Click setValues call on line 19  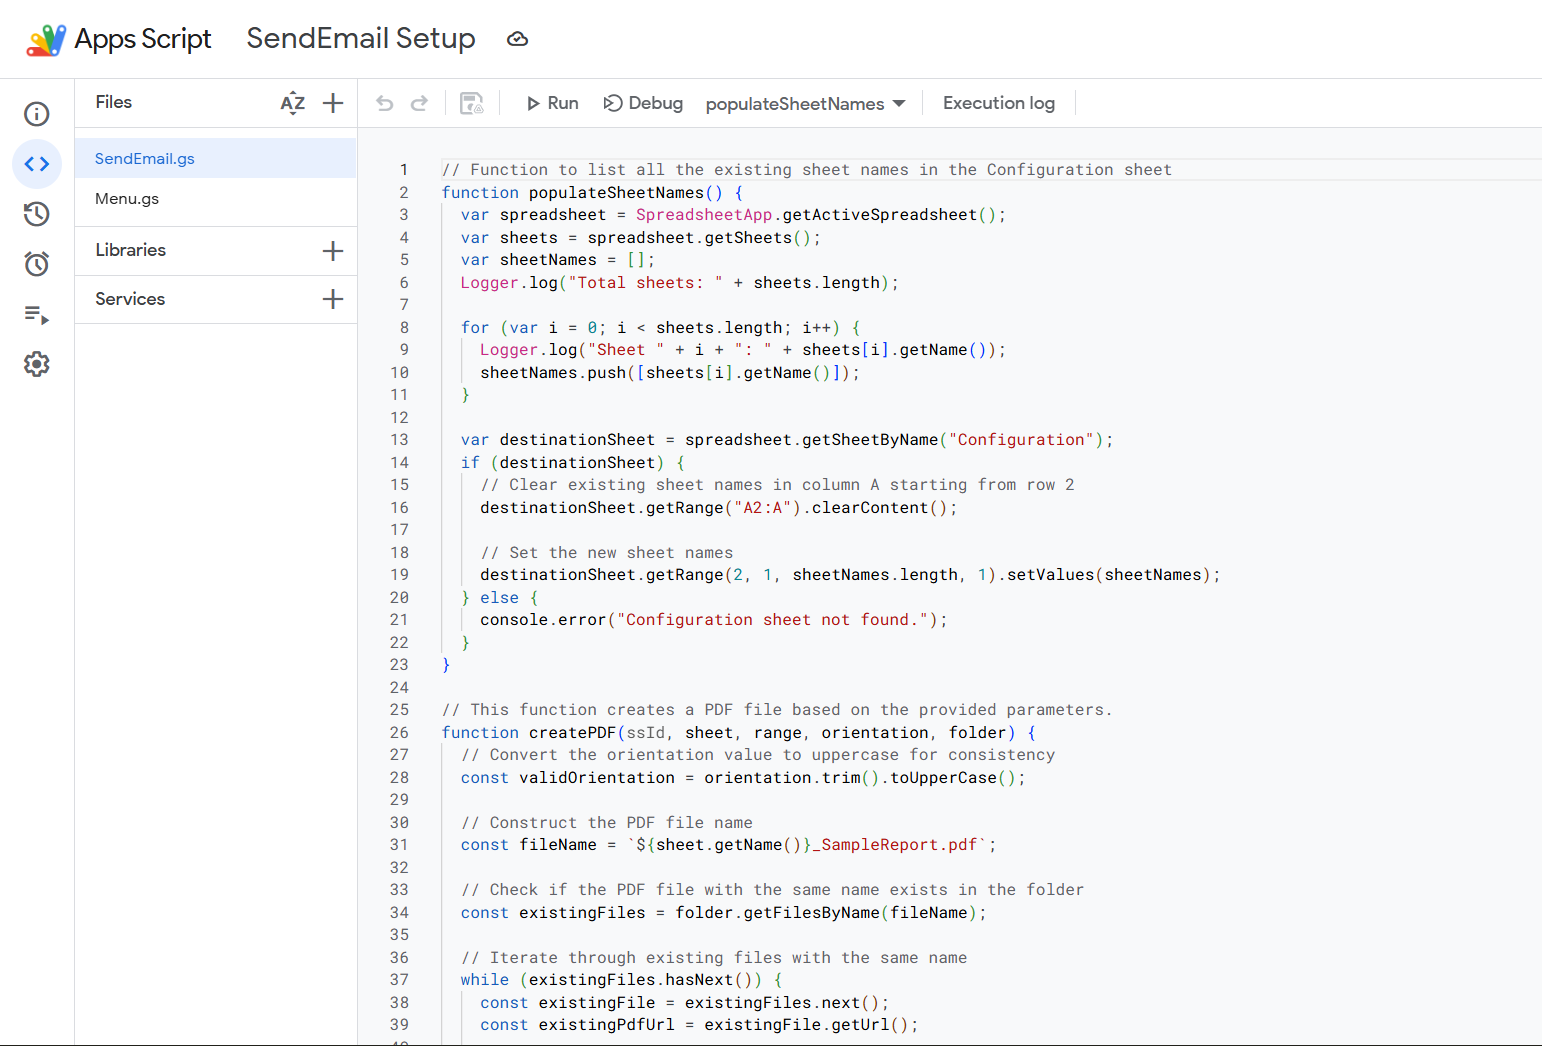click(1050, 575)
